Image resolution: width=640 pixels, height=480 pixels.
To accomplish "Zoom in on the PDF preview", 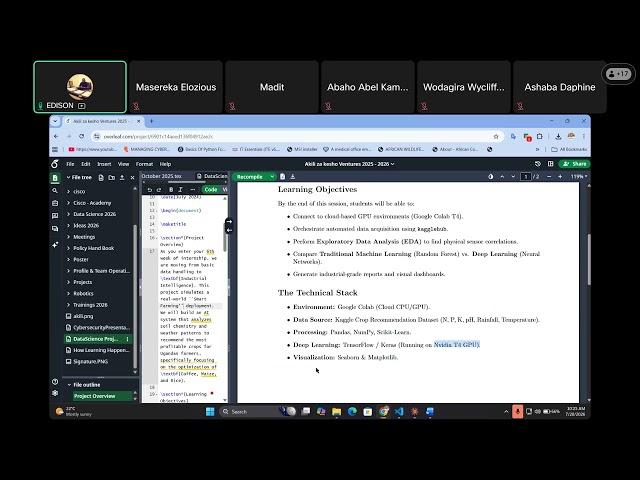I will pyautogui.click(x=560, y=176).
